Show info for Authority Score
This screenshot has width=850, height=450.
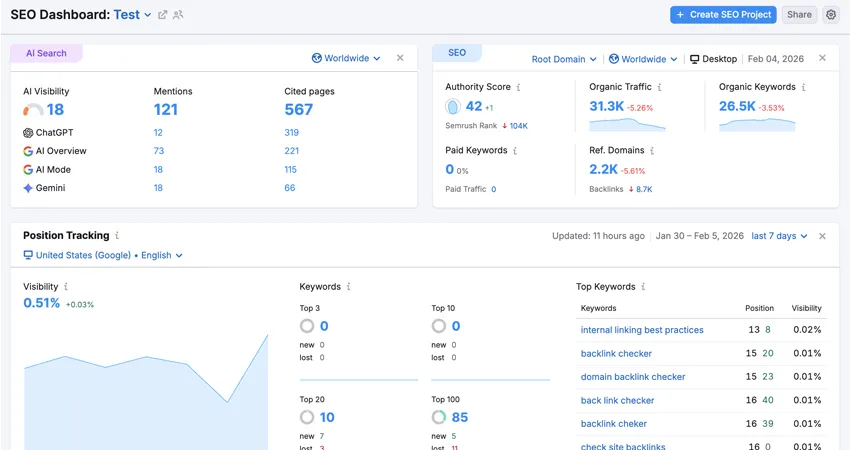pos(518,87)
